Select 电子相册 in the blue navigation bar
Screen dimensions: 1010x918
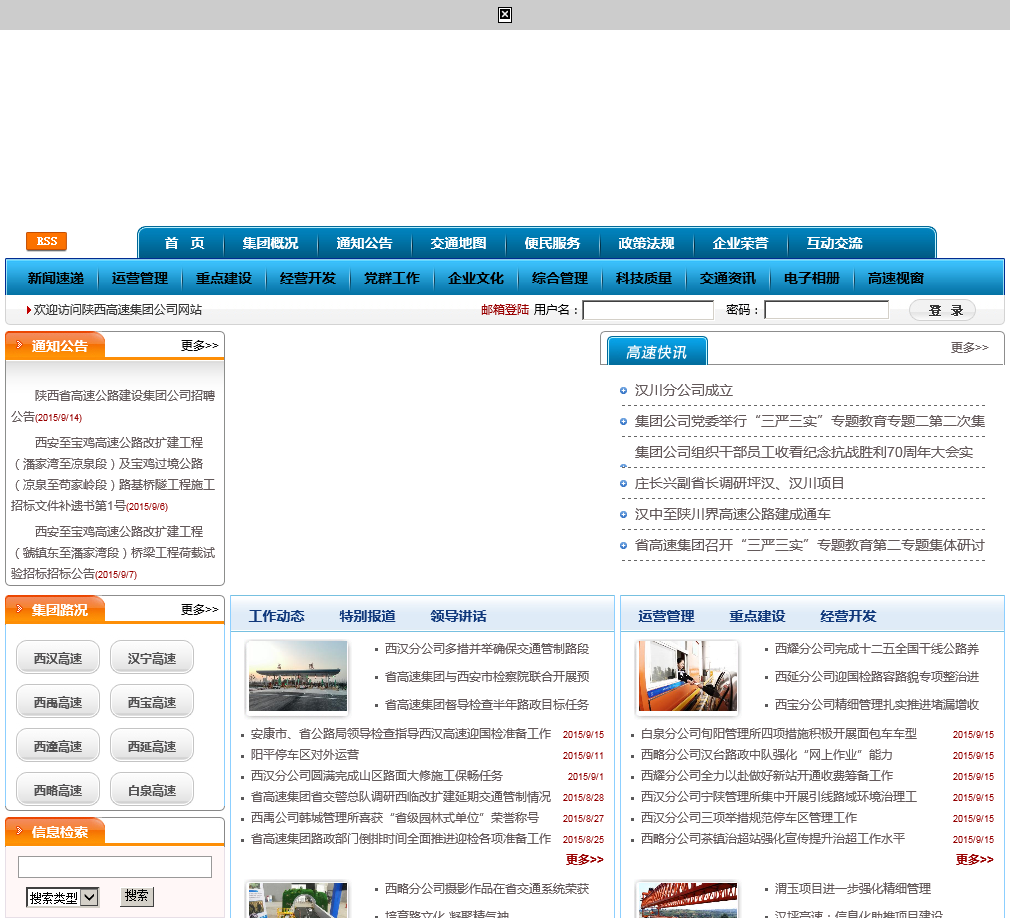(811, 278)
